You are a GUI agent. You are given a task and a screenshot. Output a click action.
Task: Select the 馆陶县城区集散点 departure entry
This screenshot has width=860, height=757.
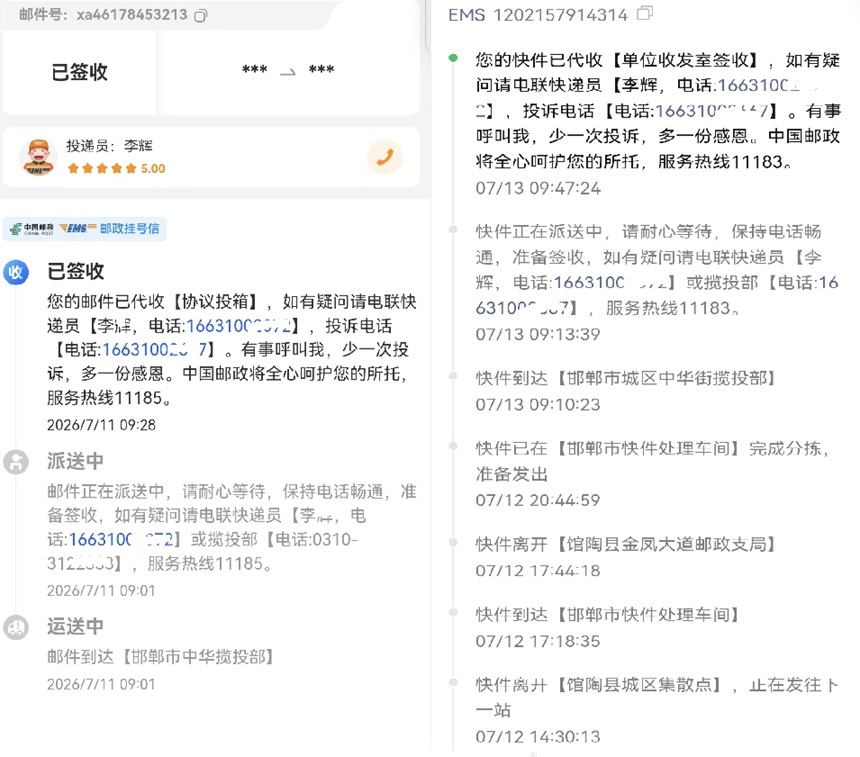(657, 697)
